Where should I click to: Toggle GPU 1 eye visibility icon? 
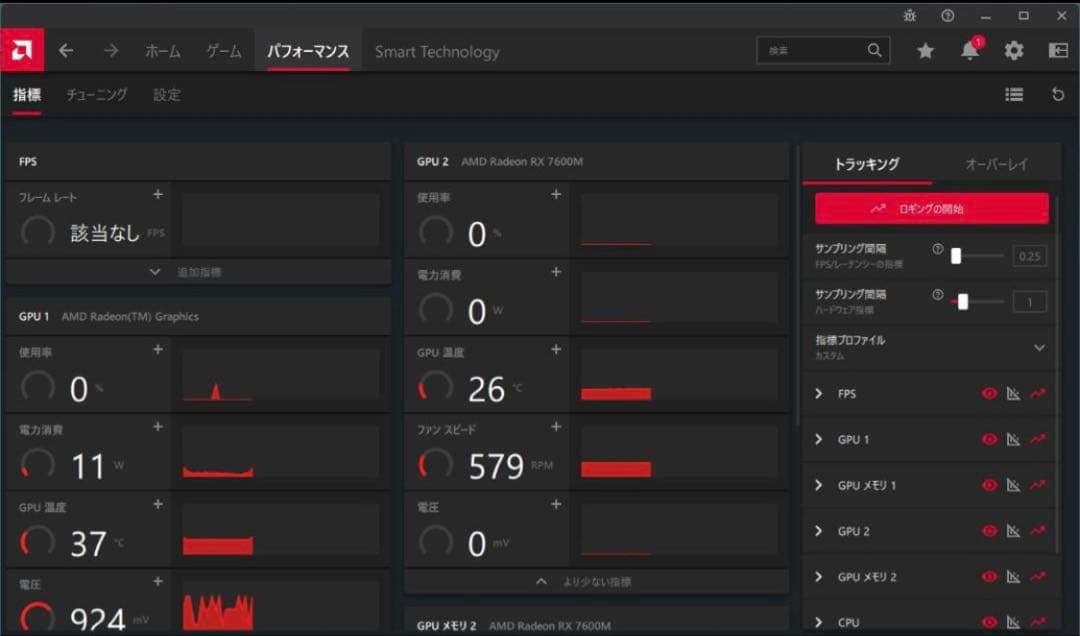click(x=989, y=439)
